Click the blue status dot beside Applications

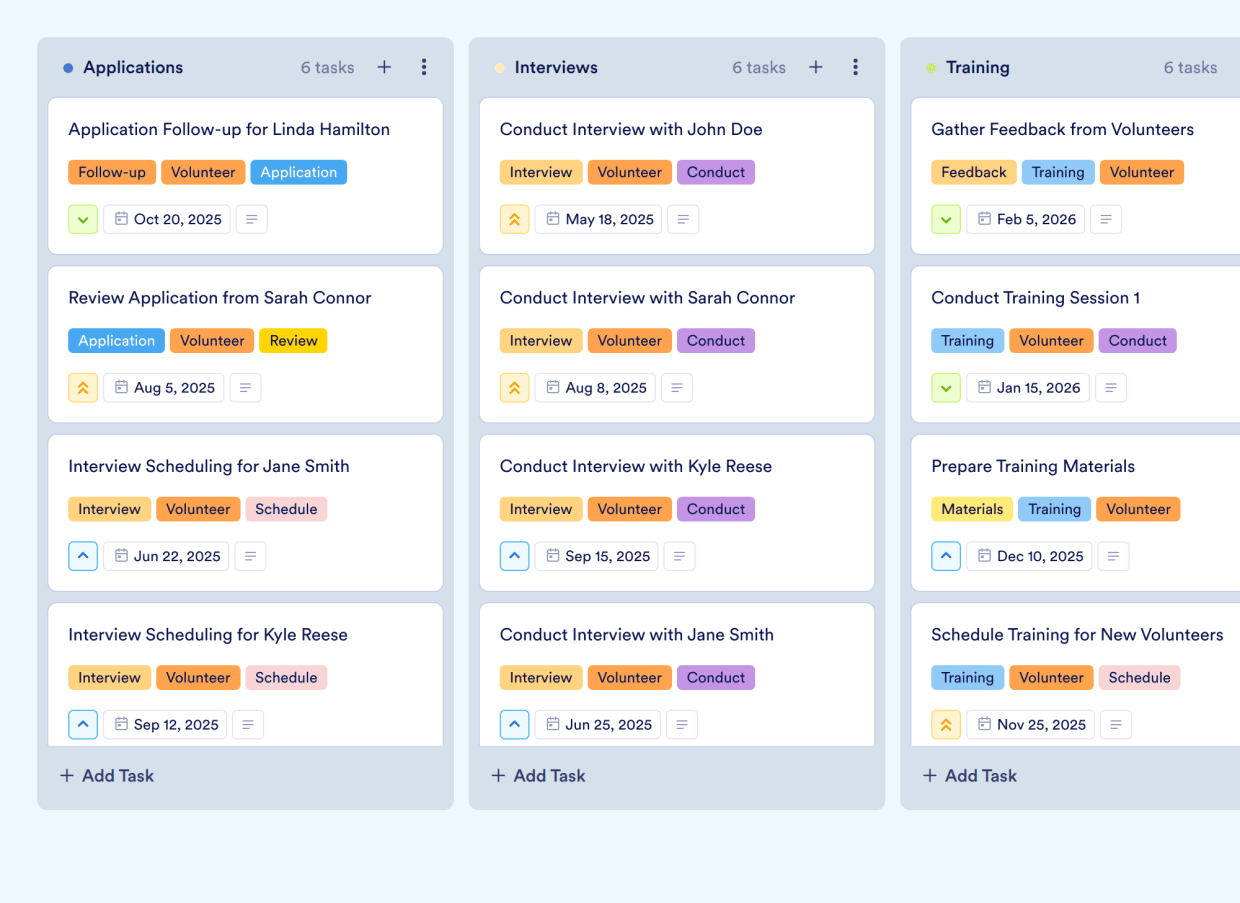68,67
